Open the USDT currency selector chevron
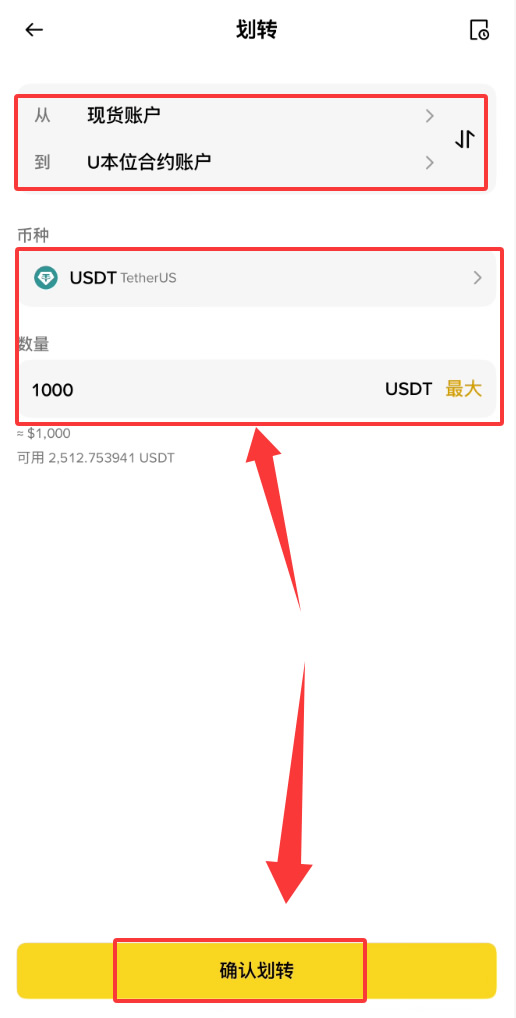This screenshot has width=516, height=1018. click(478, 278)
